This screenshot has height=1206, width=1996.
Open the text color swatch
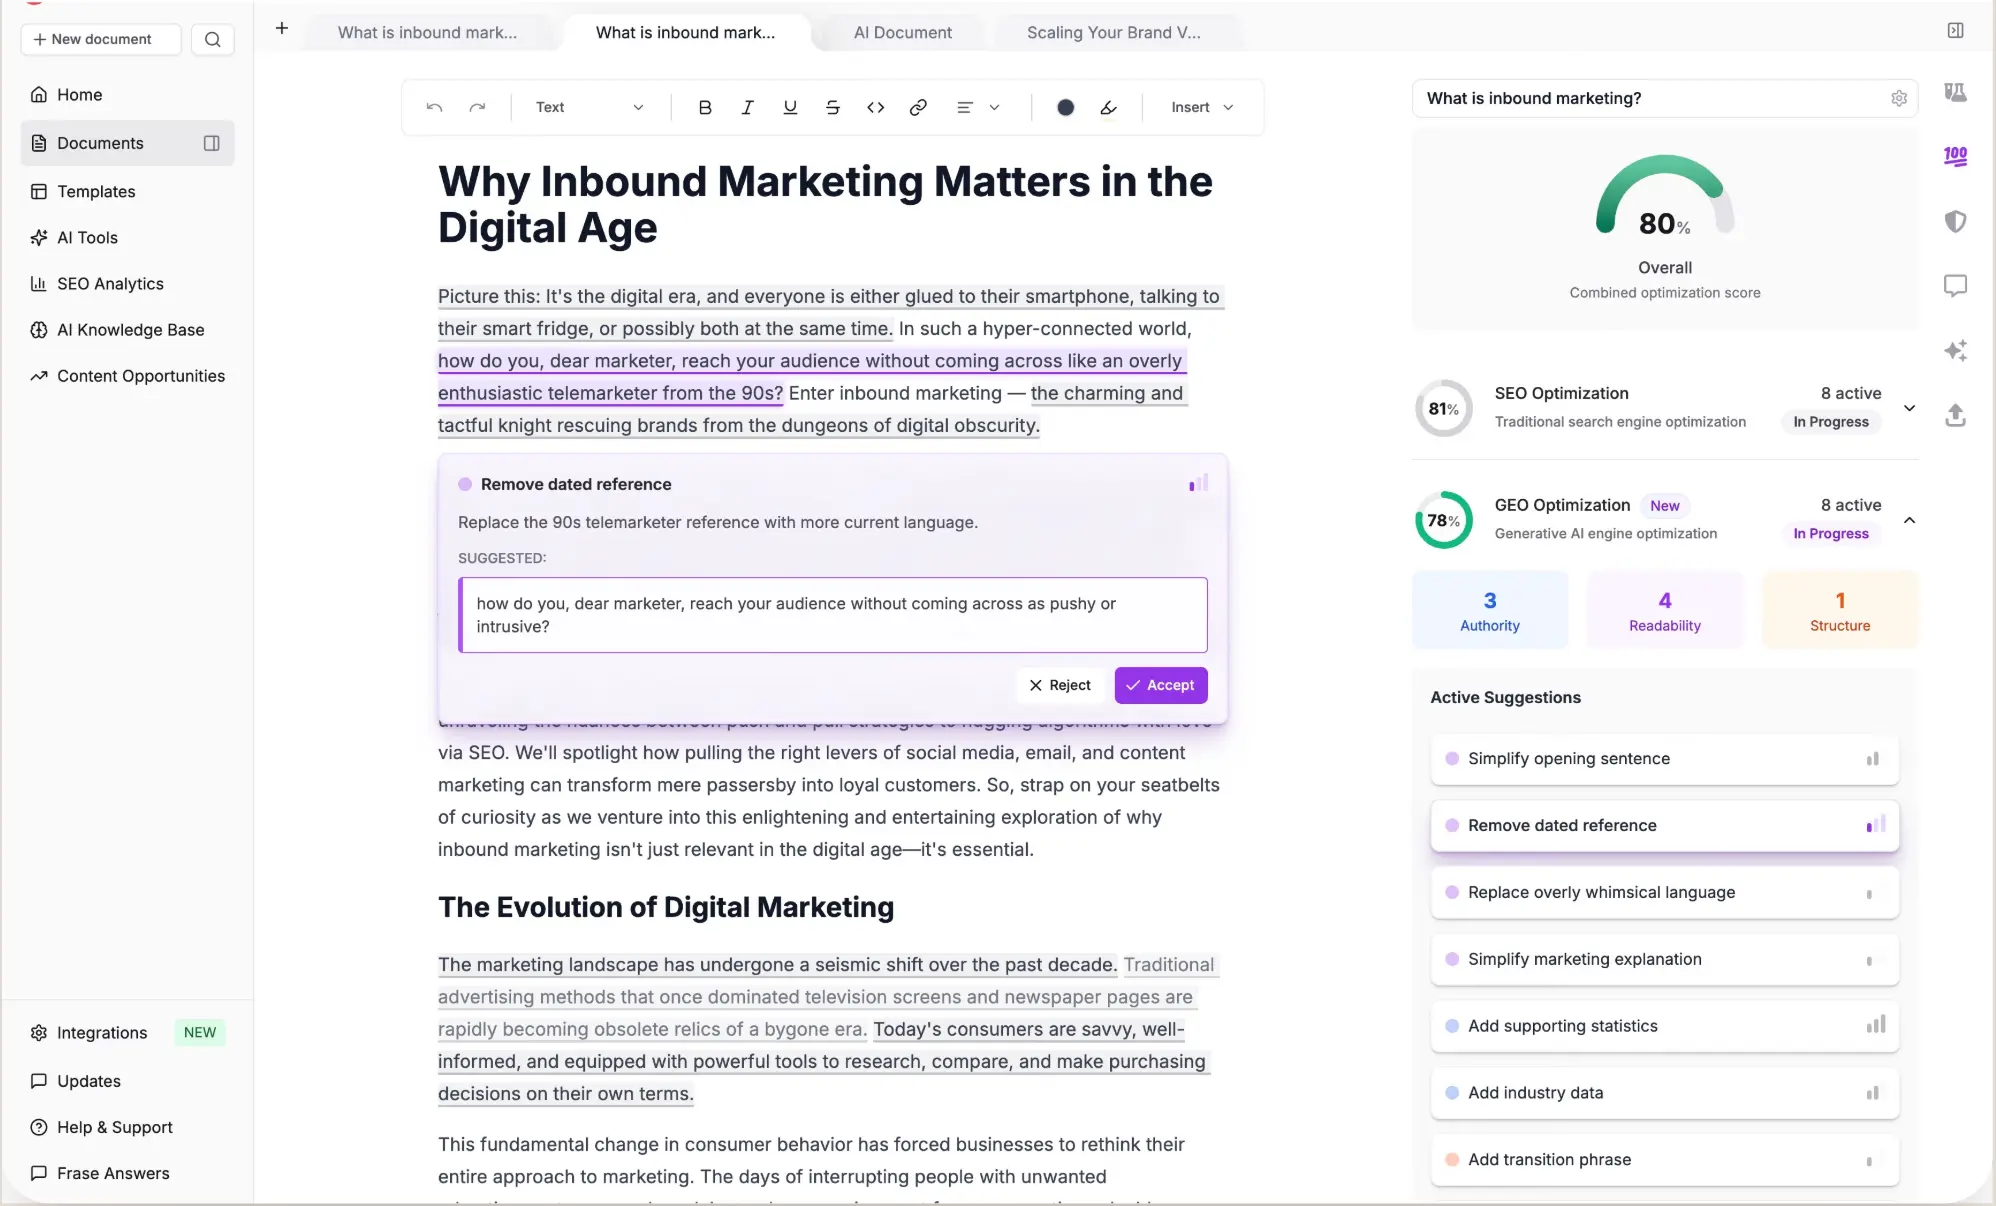coord(1065,107)
